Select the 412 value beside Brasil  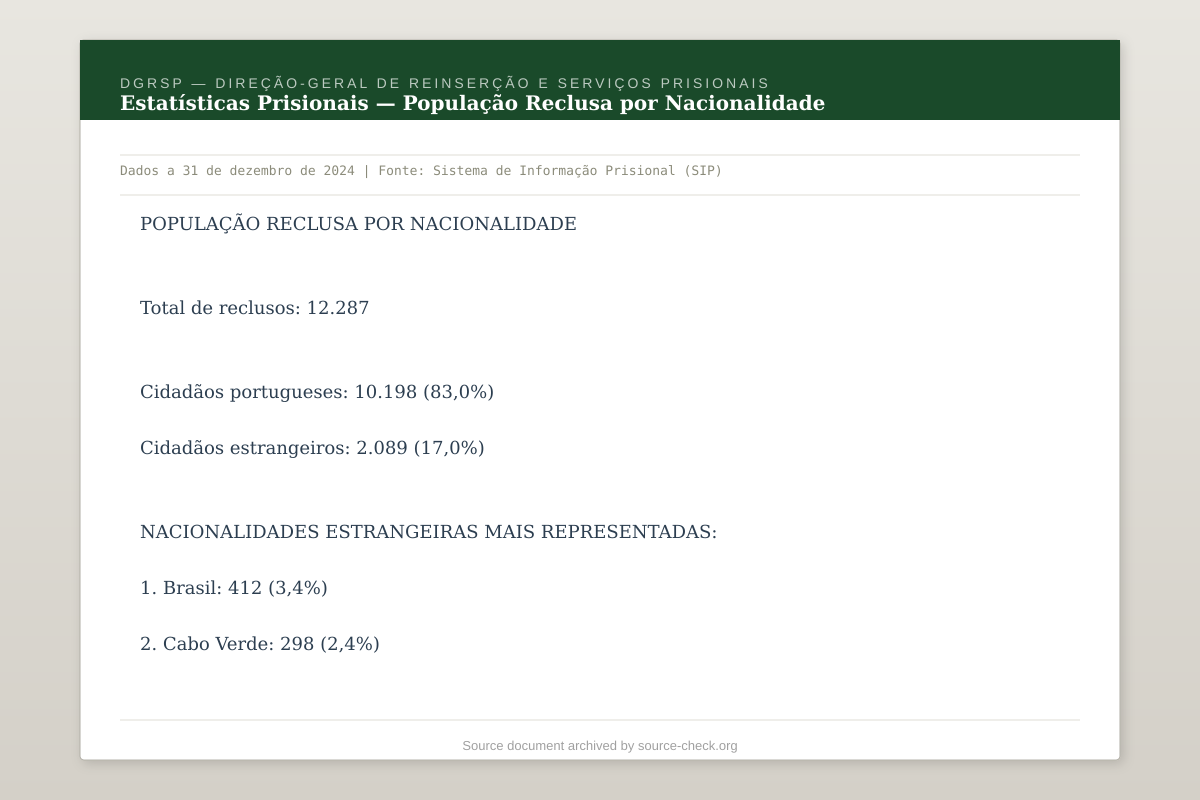tap(245, 588)
